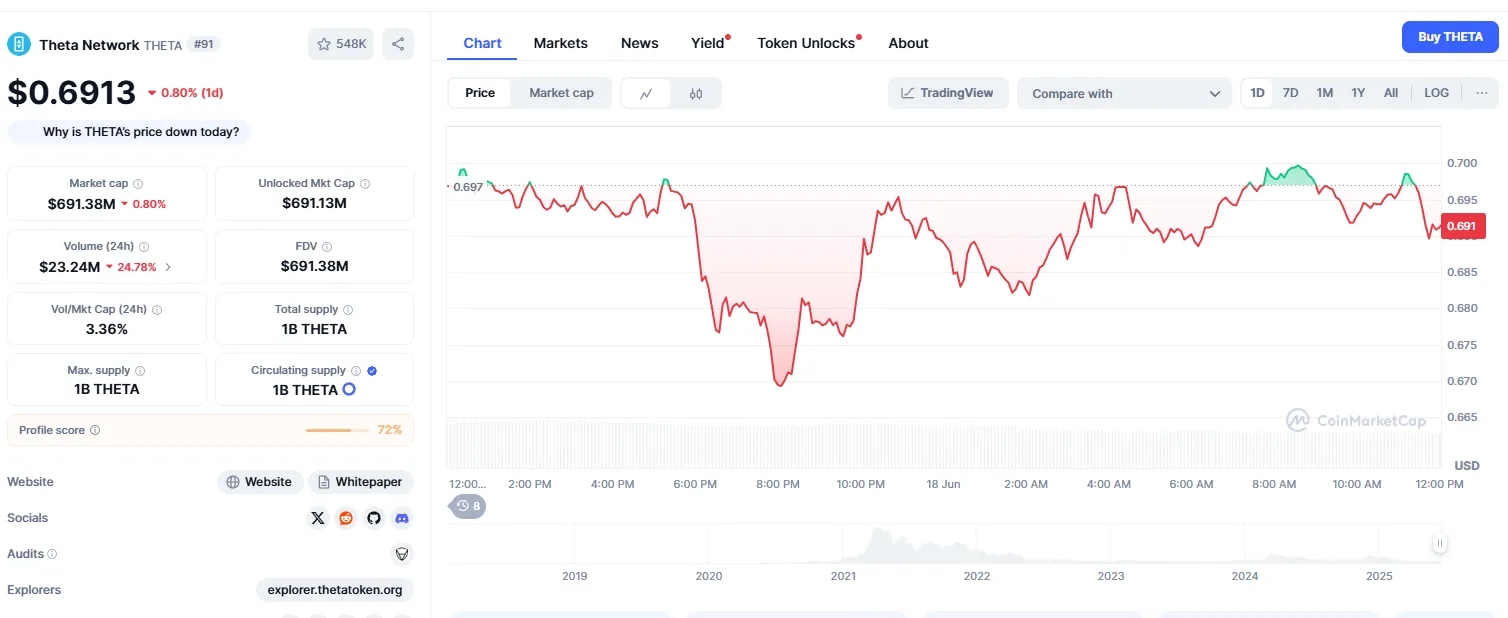Image resolution: width=1508 pixels, height=618 pixels.
Task: Open the GitHub social link
Action: click(374, 518)
